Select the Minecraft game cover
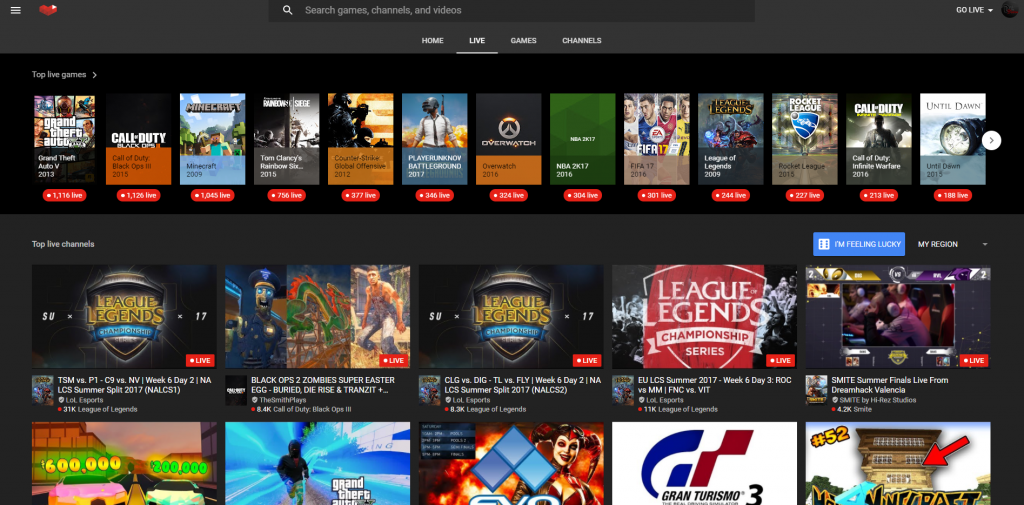Image resolution: width=1024 pixels, height=505 pixels. coord(212,138)
